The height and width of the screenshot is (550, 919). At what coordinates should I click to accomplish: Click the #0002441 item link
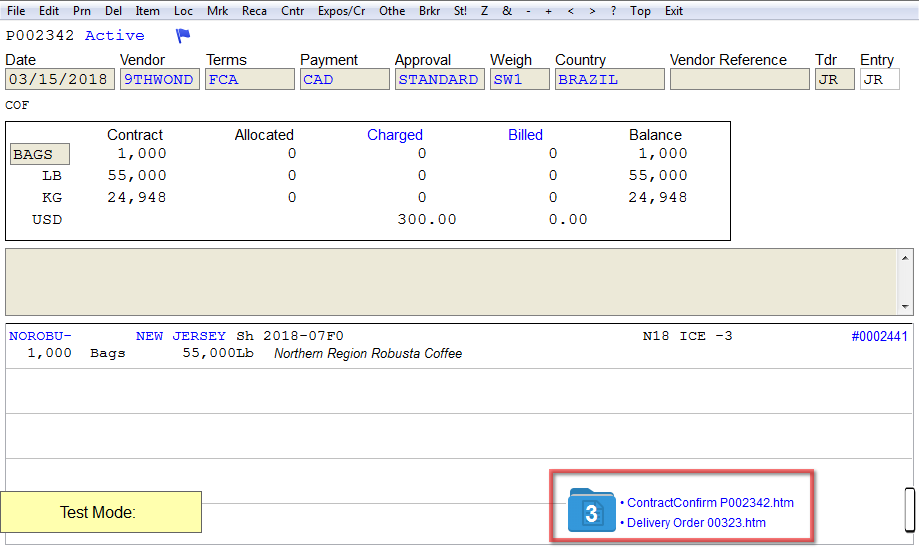879,336
